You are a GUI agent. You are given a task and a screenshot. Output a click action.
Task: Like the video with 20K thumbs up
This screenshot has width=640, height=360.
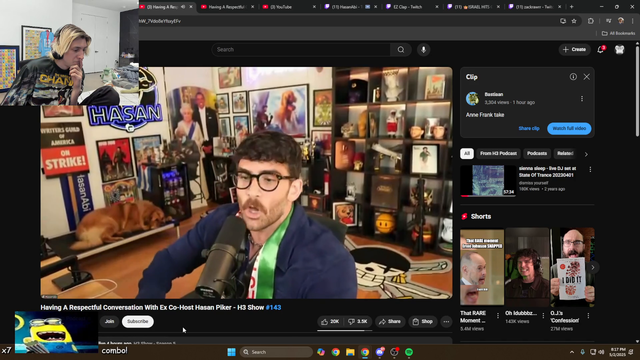tap(330, 322)
